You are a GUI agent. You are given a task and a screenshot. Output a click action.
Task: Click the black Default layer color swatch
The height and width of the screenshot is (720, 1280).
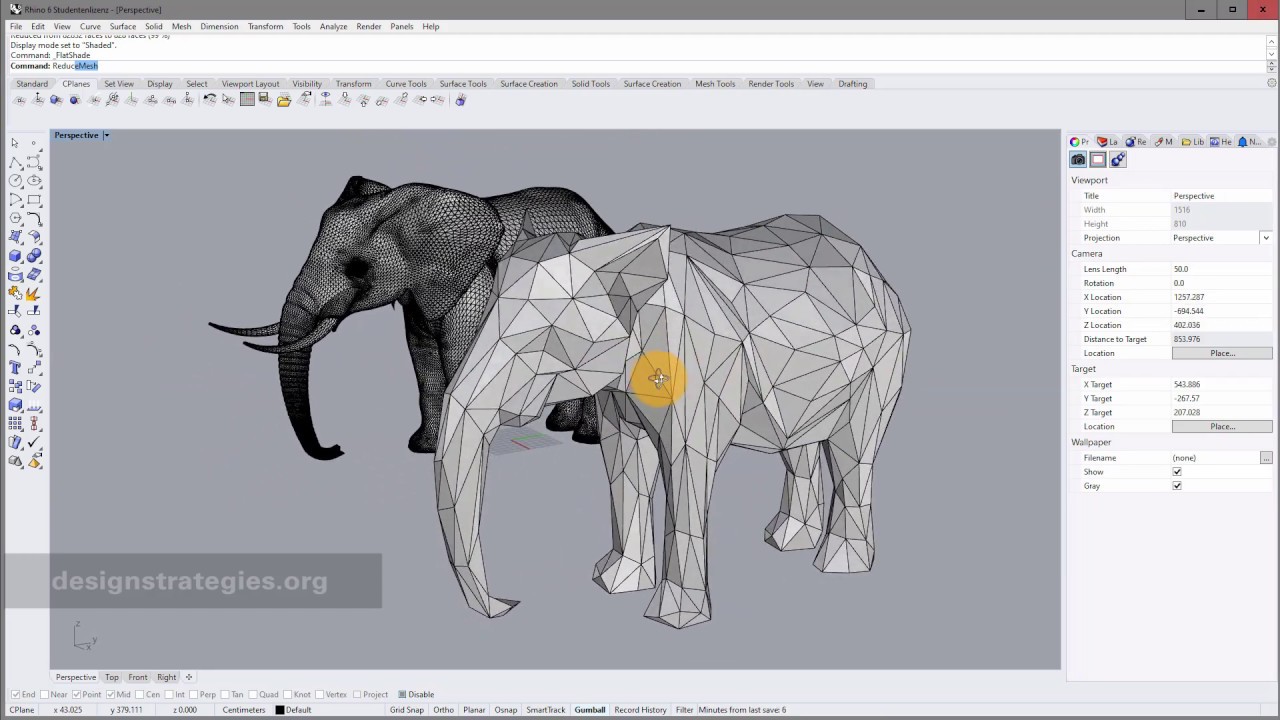[x=279, y=710]
